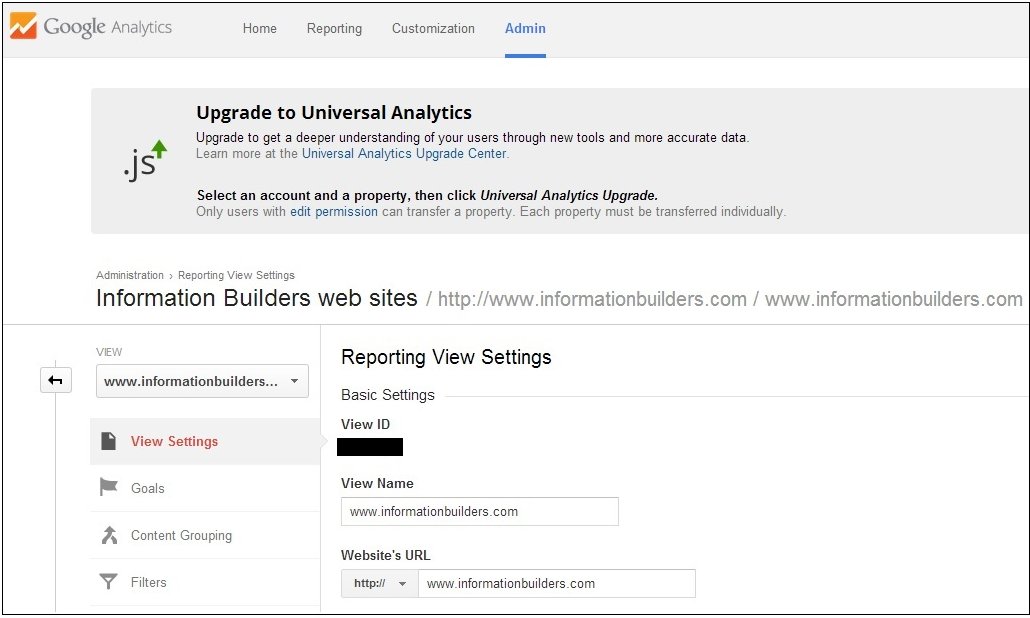Click the http://www.informationbuilders.com property text in title
Image resolution: width=1030 pixels, height=618 pixels.
(592, 299)
